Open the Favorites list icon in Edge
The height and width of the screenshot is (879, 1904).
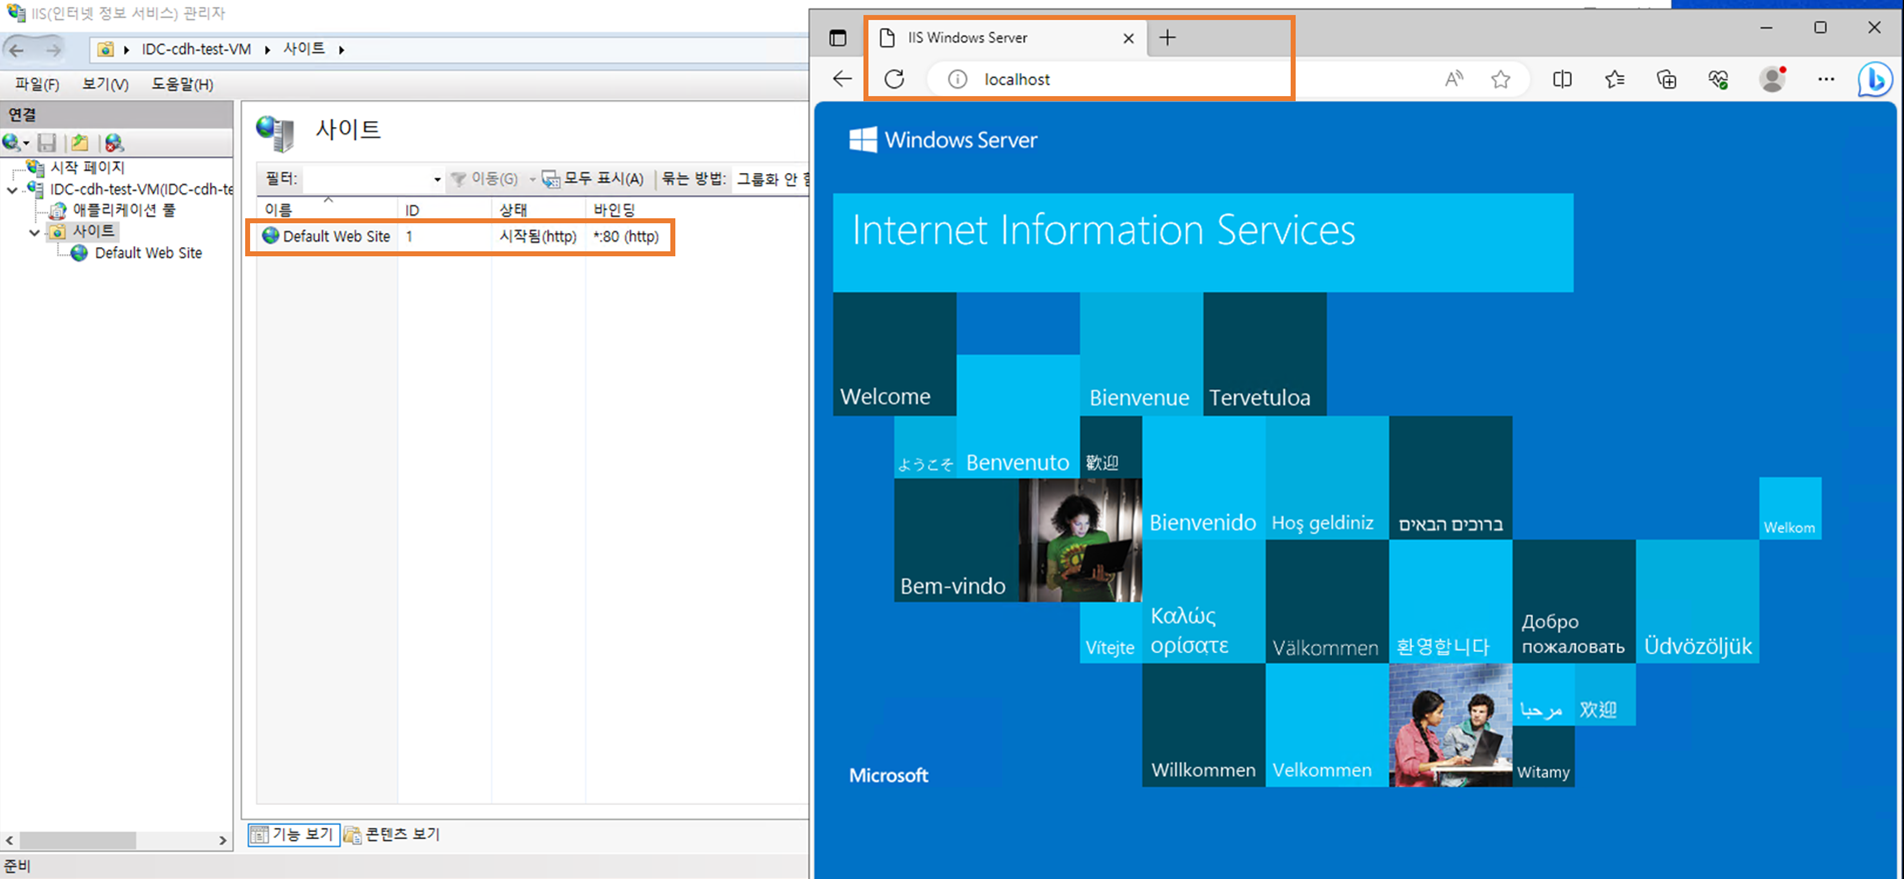(1614, 79)
